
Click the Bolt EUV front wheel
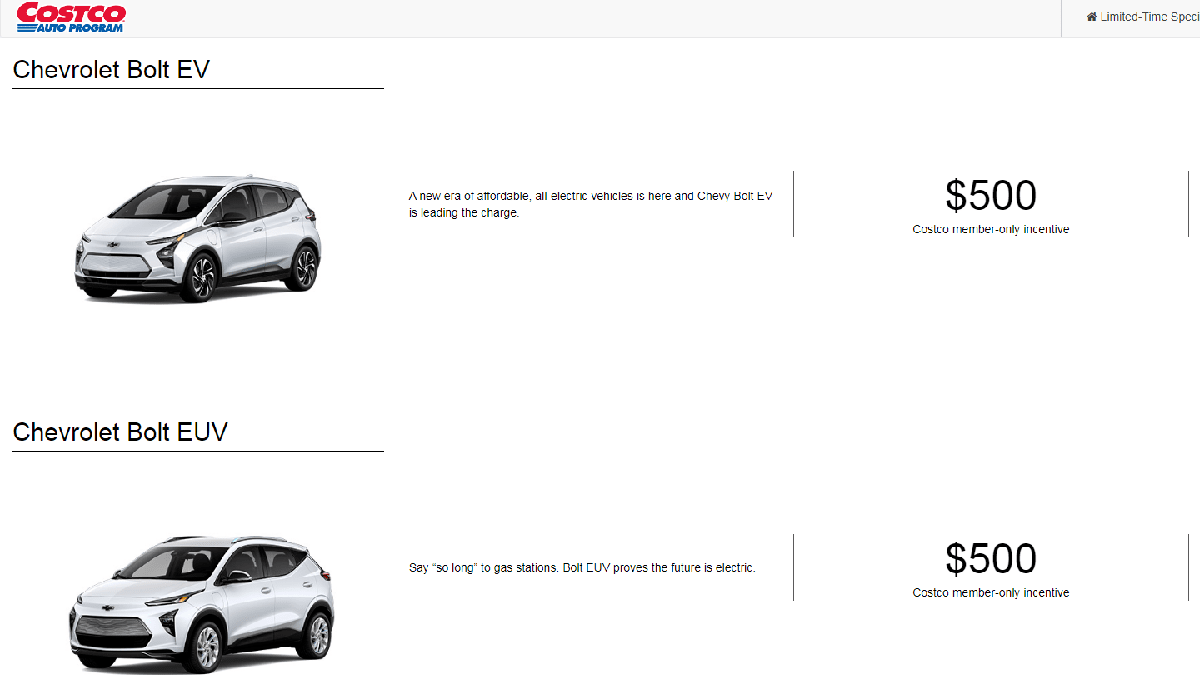(206, 648)
